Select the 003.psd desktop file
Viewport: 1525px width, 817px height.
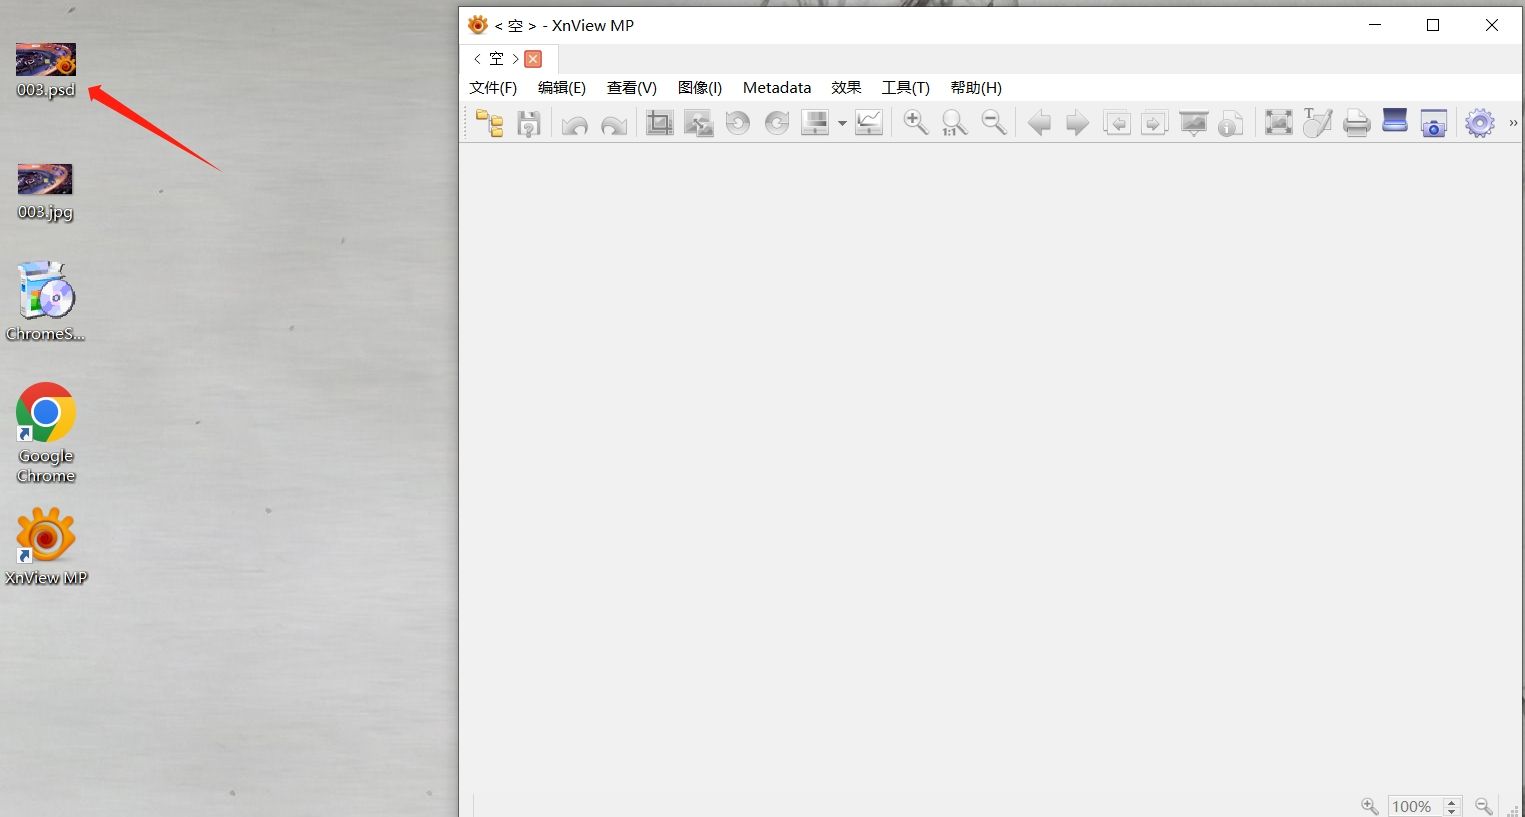click(46, 70)
